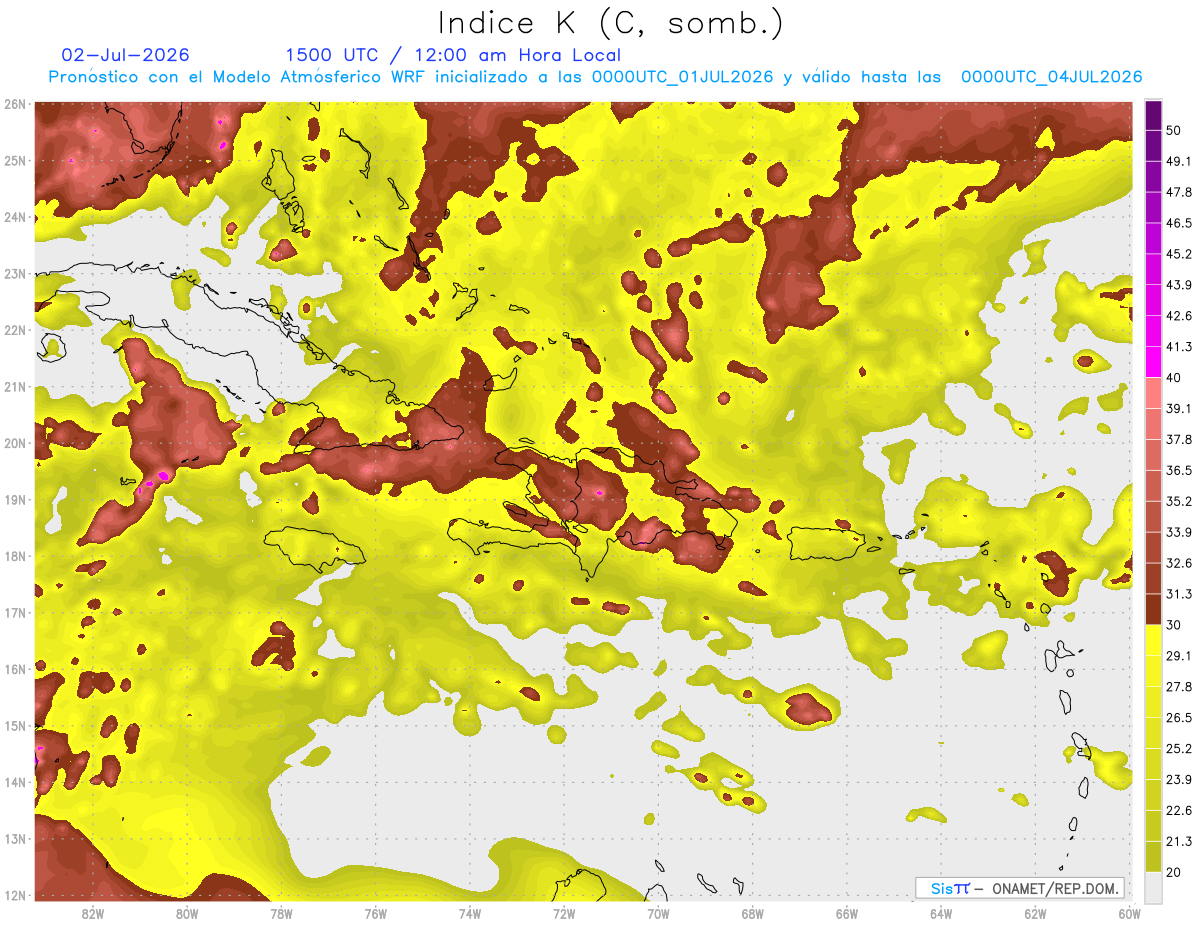Click the '1500 UTC / 12:00 am Hora Local' text

click(453, 55)
